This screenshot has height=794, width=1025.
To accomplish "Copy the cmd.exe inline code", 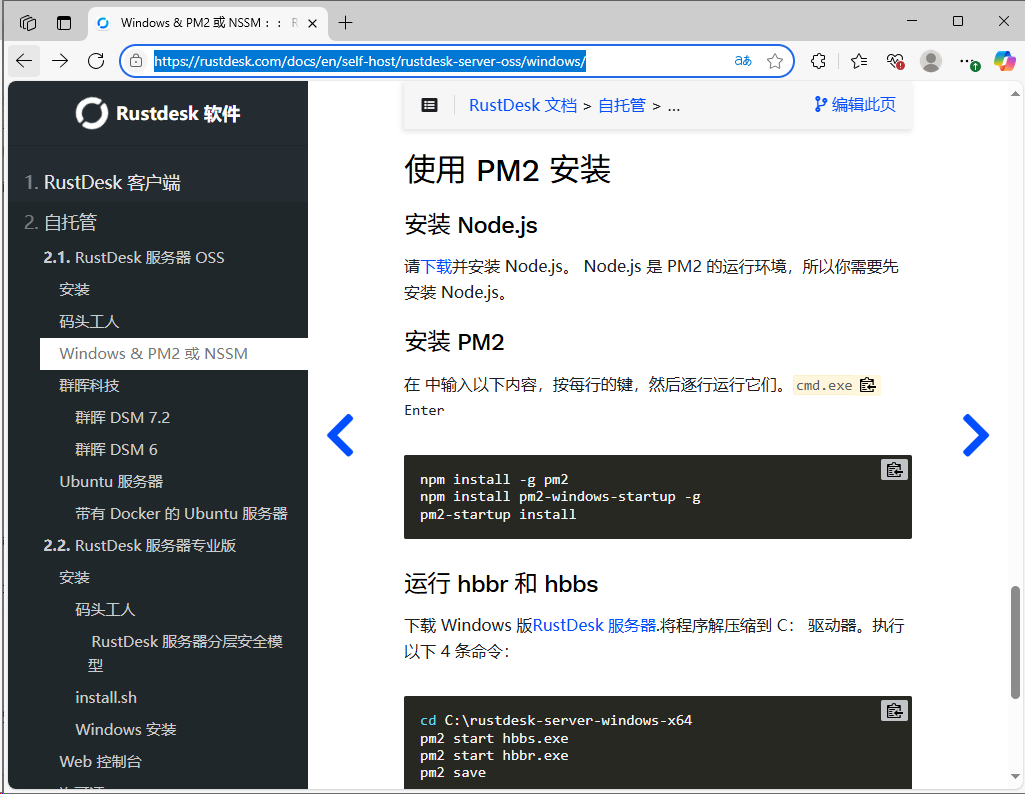I will tap(867, 386).
